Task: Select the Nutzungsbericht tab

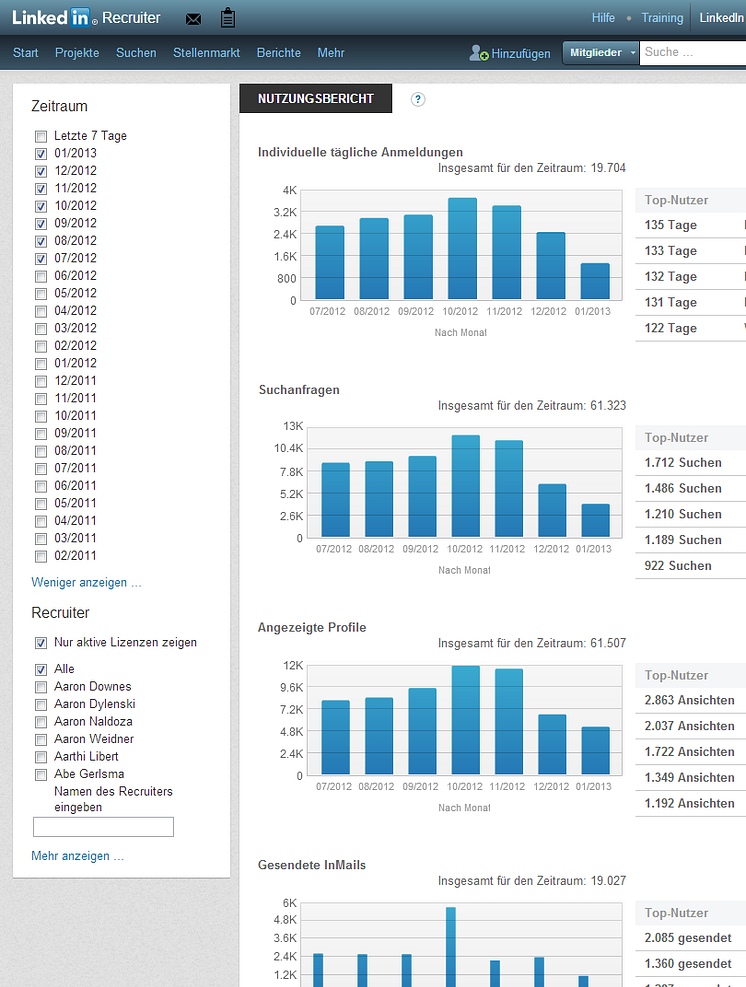Action: [315, 99]
